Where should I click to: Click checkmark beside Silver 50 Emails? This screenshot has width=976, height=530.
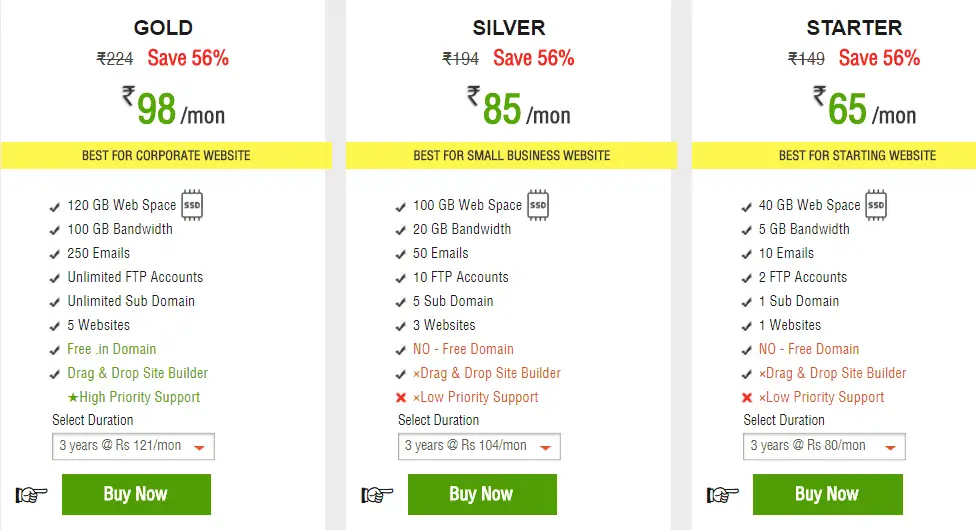pyautogui.click(x=401, y=254)
